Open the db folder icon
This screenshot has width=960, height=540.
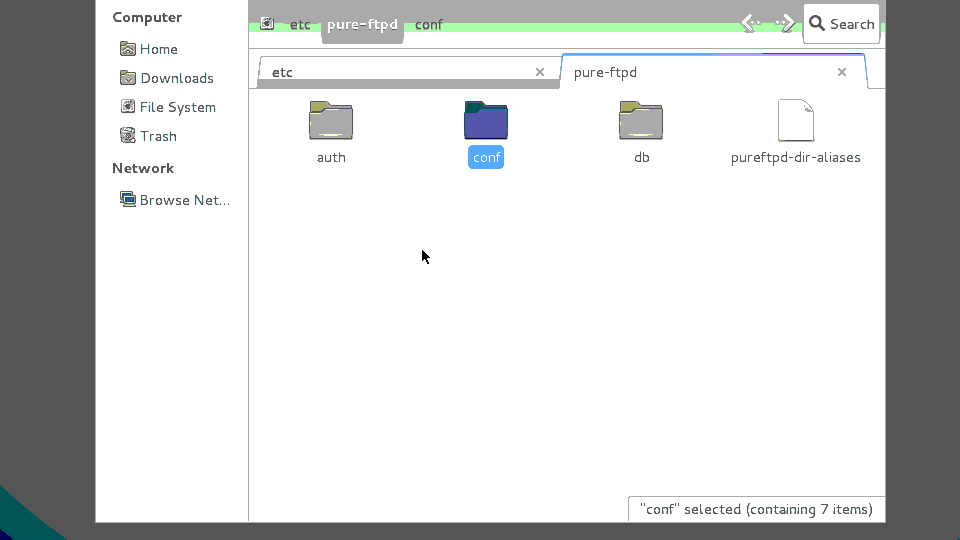(x=640, y=121)
